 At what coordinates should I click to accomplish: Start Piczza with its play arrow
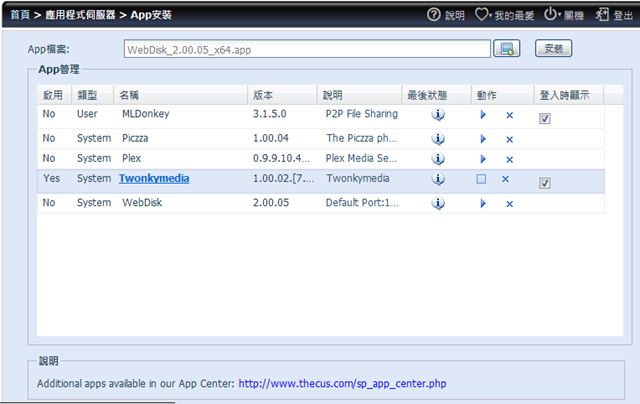pos(483,139)
